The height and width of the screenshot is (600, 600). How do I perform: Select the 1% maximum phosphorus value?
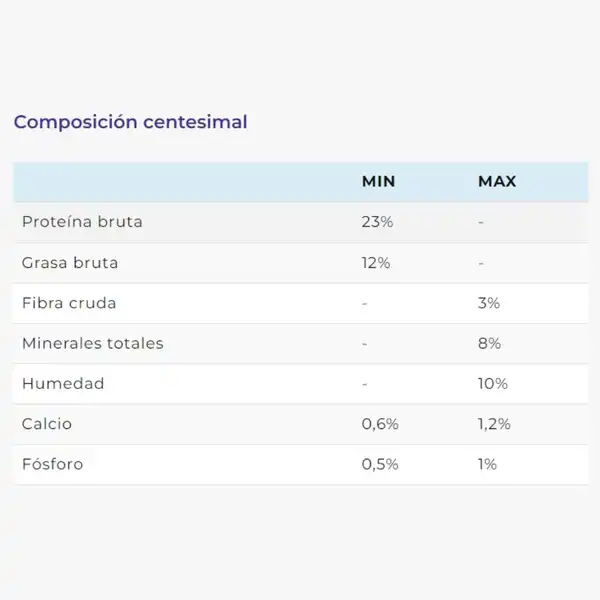click(x=487, y=464)
